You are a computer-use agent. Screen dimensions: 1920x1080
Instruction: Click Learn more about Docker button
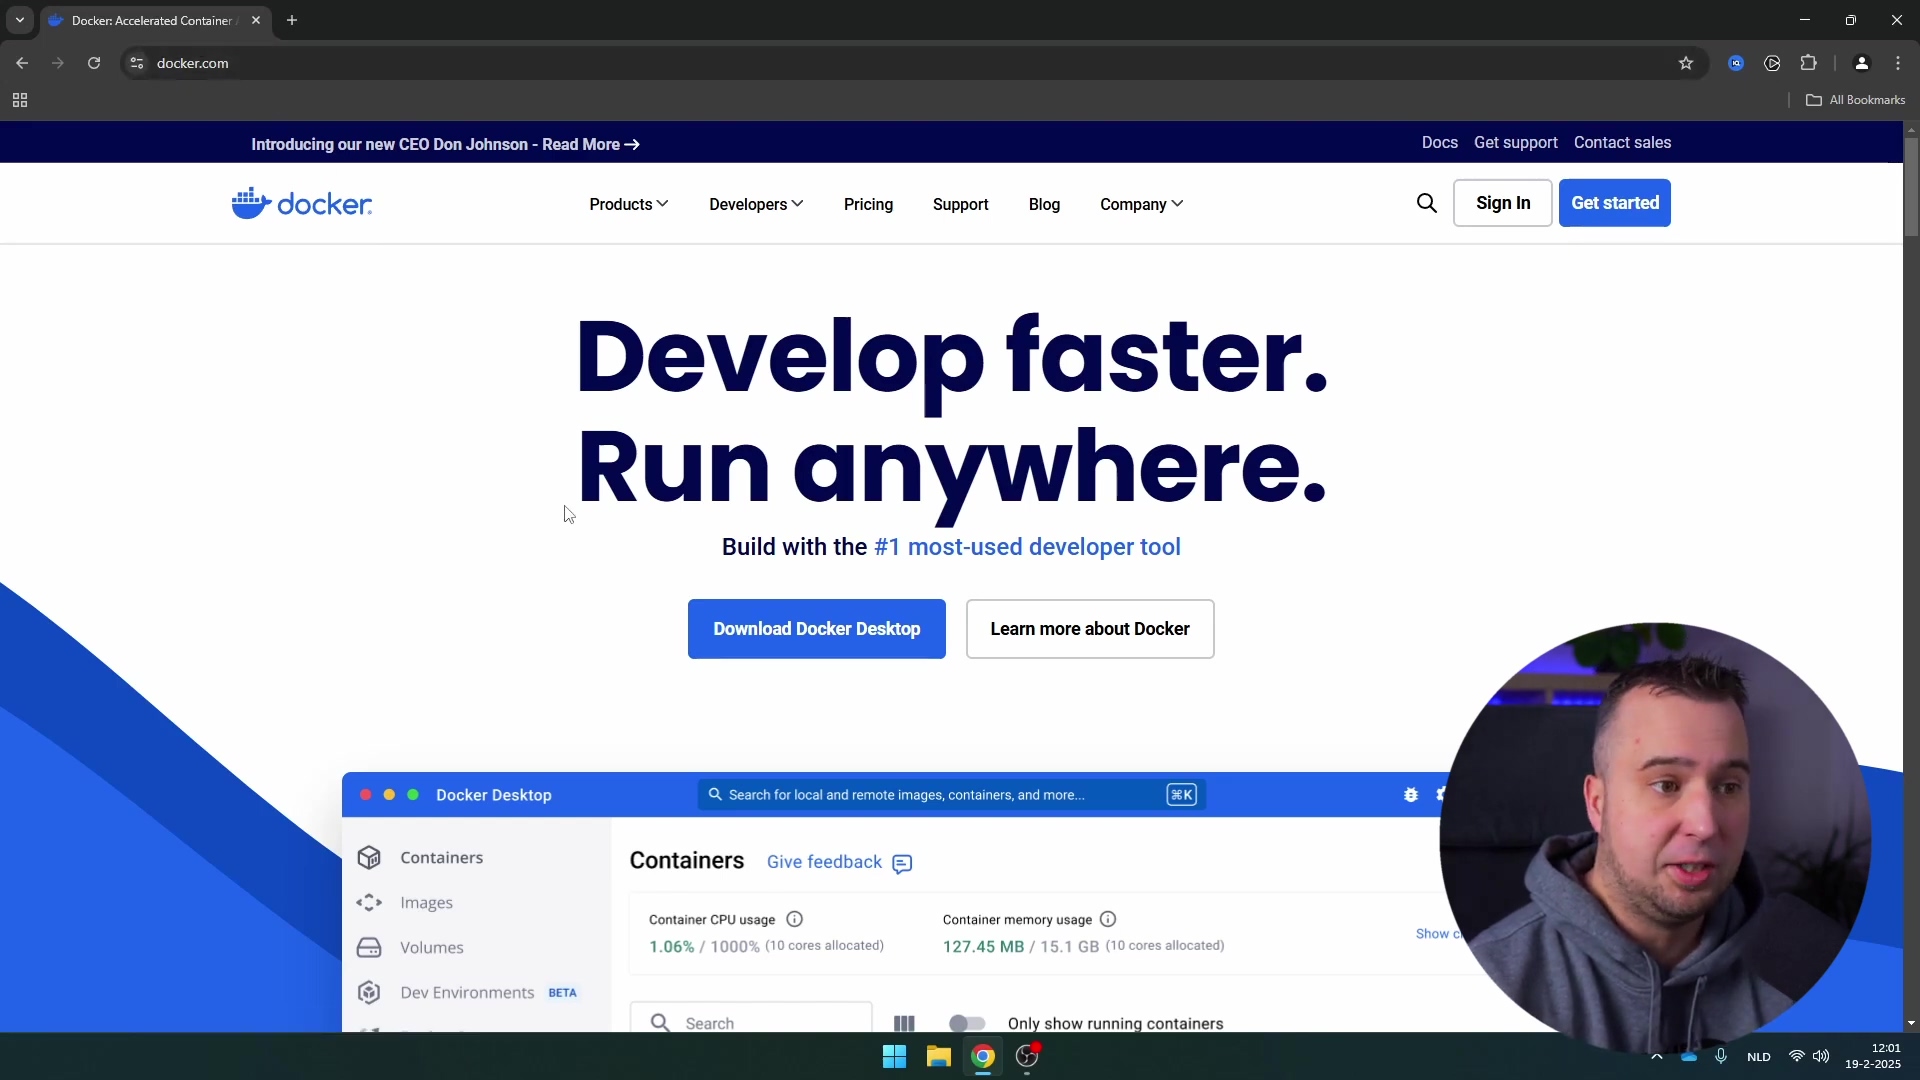tap(1090, 629)
